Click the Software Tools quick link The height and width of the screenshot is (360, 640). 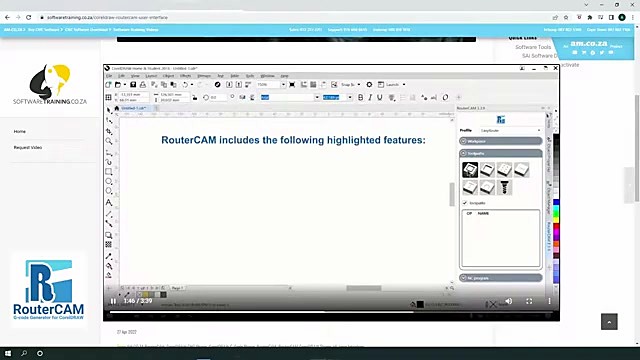click(x=533, y=47)
